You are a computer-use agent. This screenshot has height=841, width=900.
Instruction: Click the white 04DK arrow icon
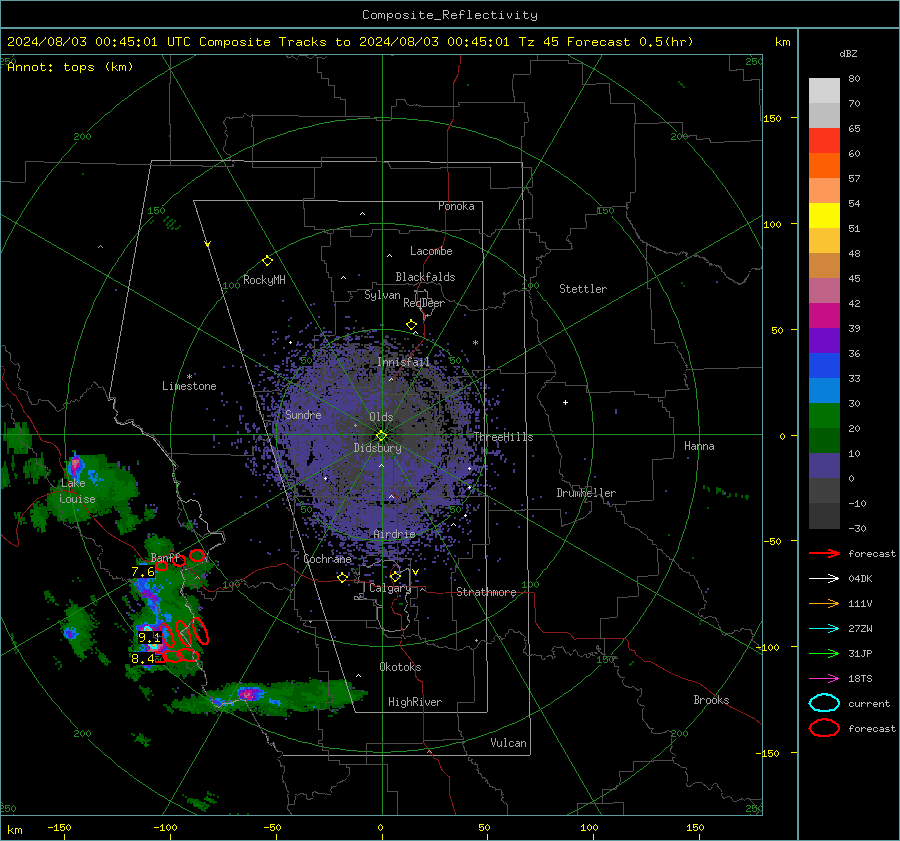pyautogui.click(x=824, y=578)
